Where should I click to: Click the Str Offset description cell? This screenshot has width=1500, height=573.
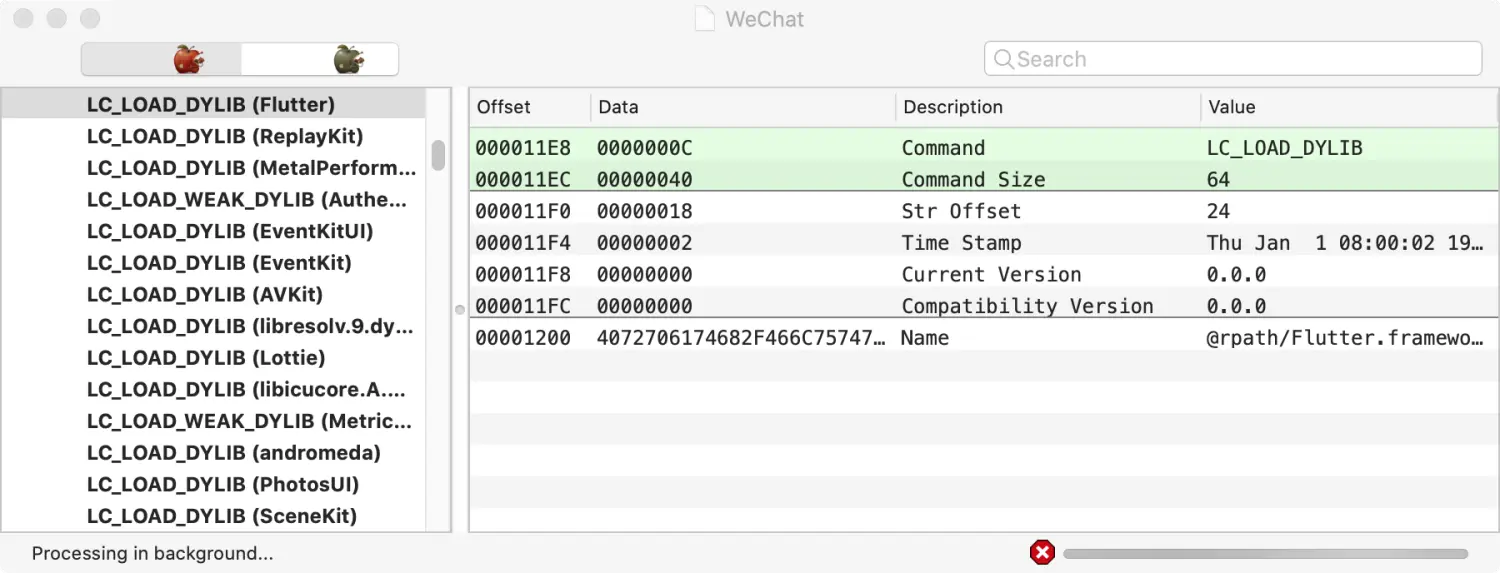pos(962,211)
